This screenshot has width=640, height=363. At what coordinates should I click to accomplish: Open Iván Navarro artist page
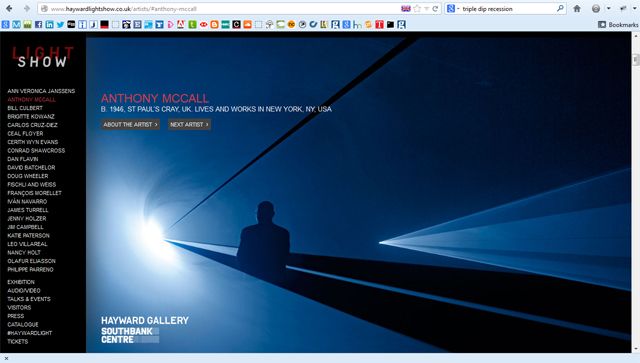point(27,202)
